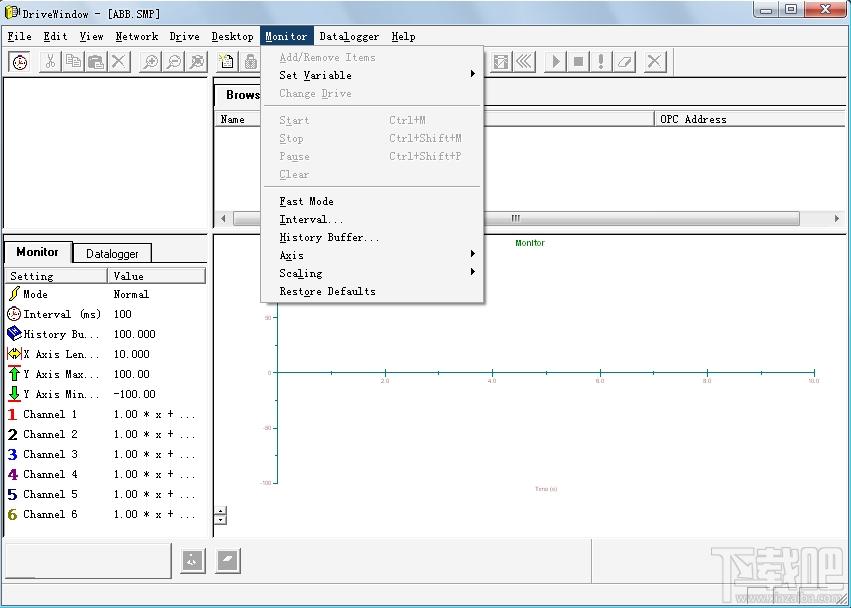Select the Interval (ms) setting row
This screenshot has height=608, width=851.
(x=106, y=314)
